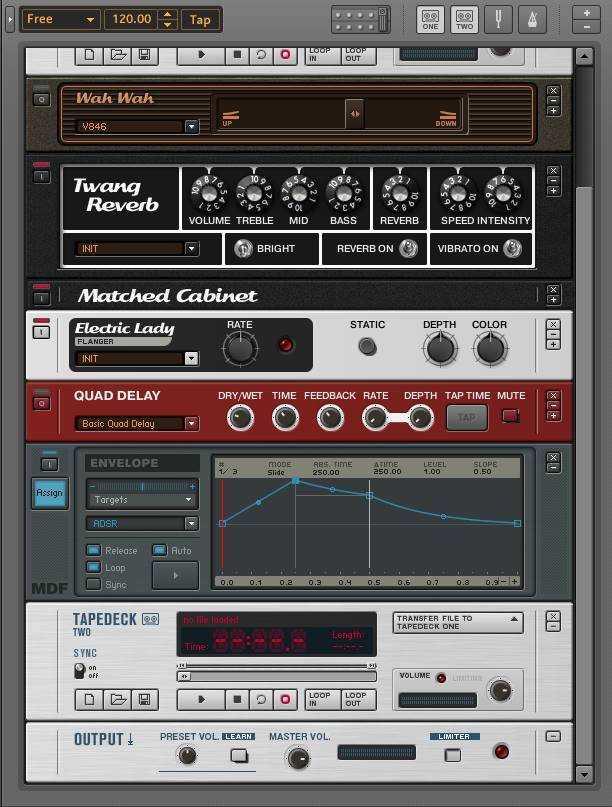Open the tuner fork icon
The image size is (612, 807).
pyautogui.click(x=498, y=20)
